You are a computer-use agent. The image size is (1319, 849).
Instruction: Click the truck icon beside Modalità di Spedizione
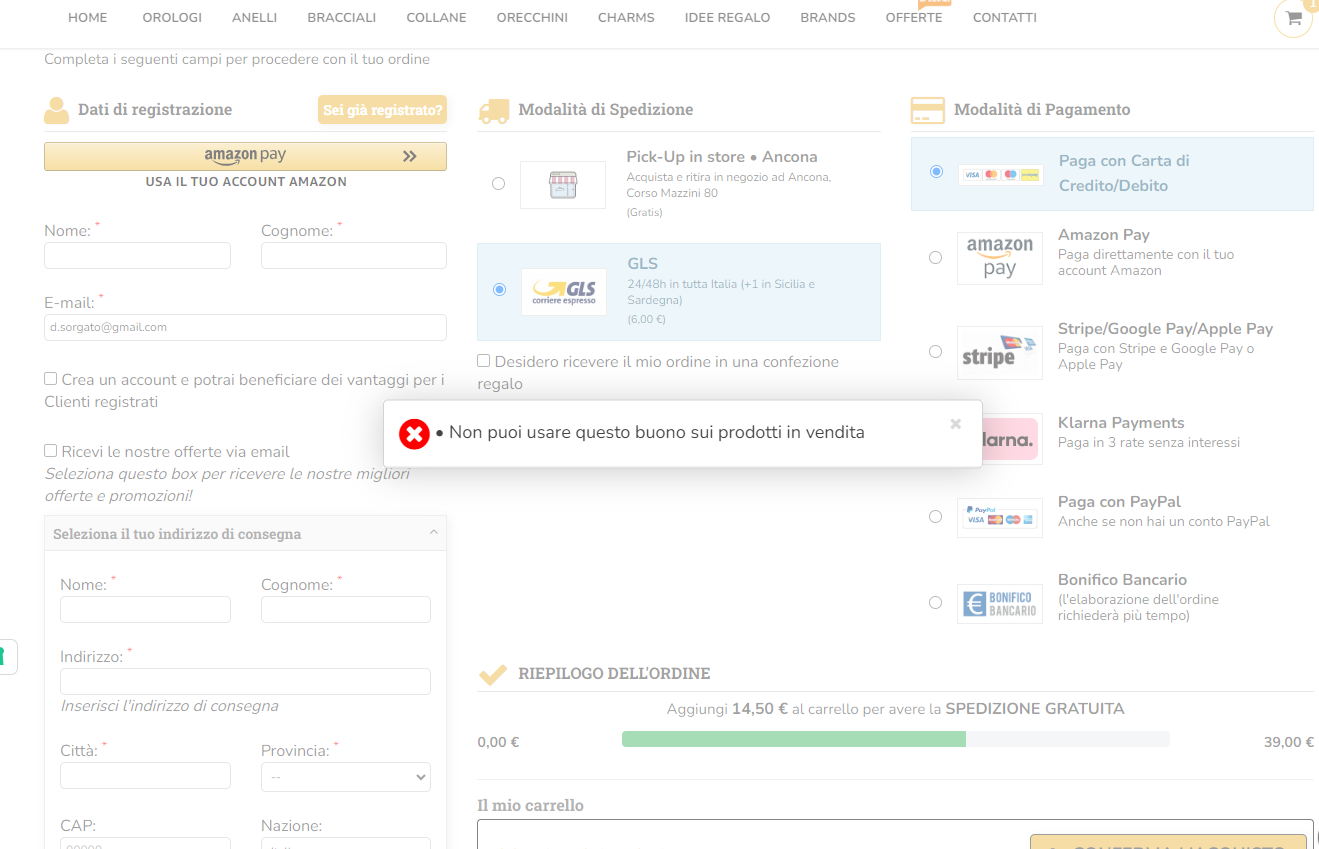[x=494, y=111]
